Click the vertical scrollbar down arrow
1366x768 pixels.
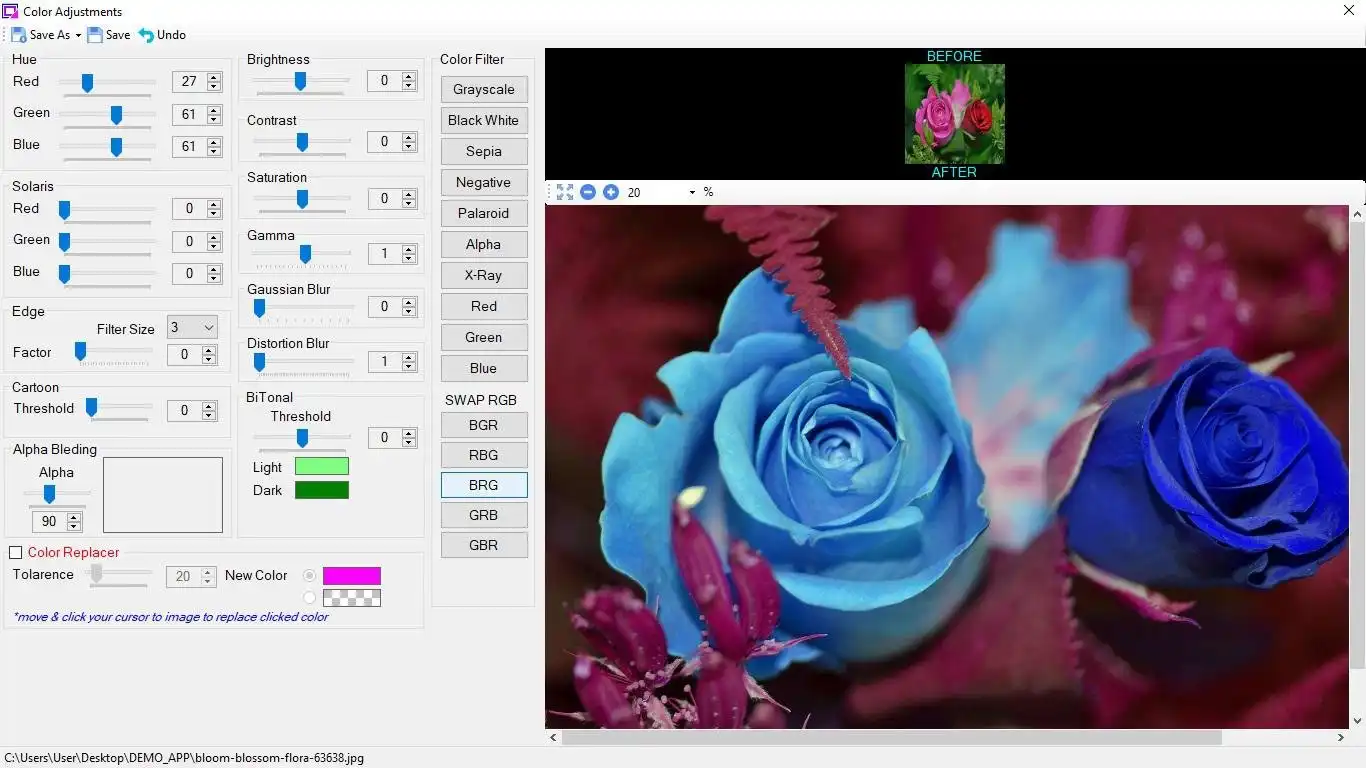point(1357,721)
